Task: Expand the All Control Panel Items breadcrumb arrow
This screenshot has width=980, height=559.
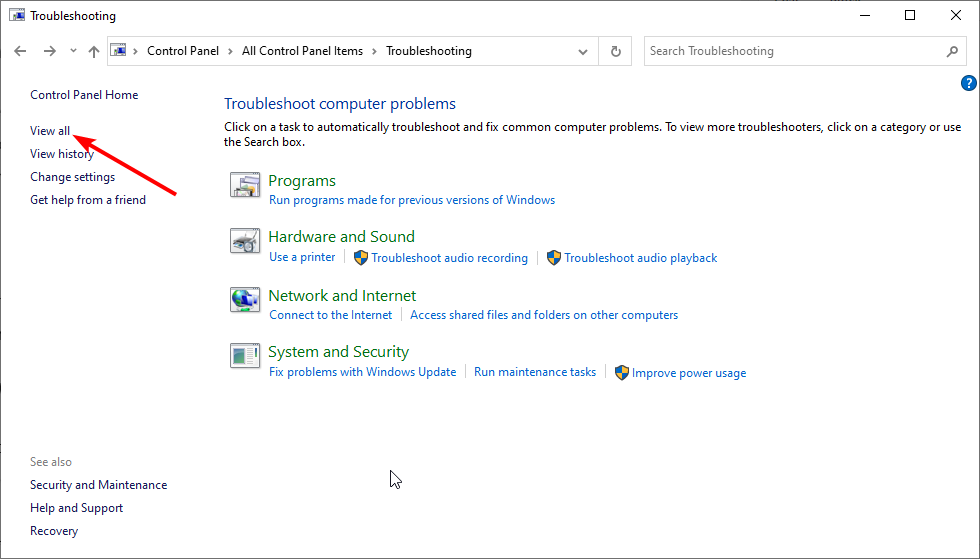Action: [374, 51]
